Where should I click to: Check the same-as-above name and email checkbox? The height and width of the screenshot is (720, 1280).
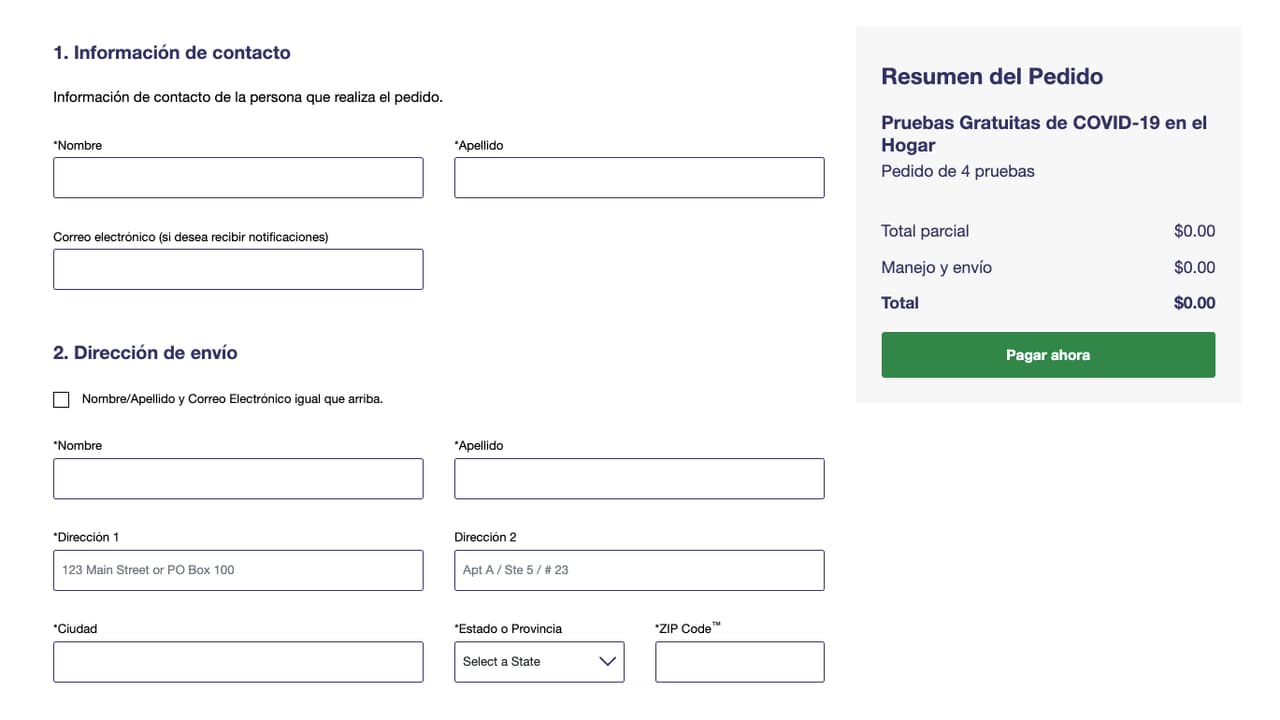[x=61, y=399]
